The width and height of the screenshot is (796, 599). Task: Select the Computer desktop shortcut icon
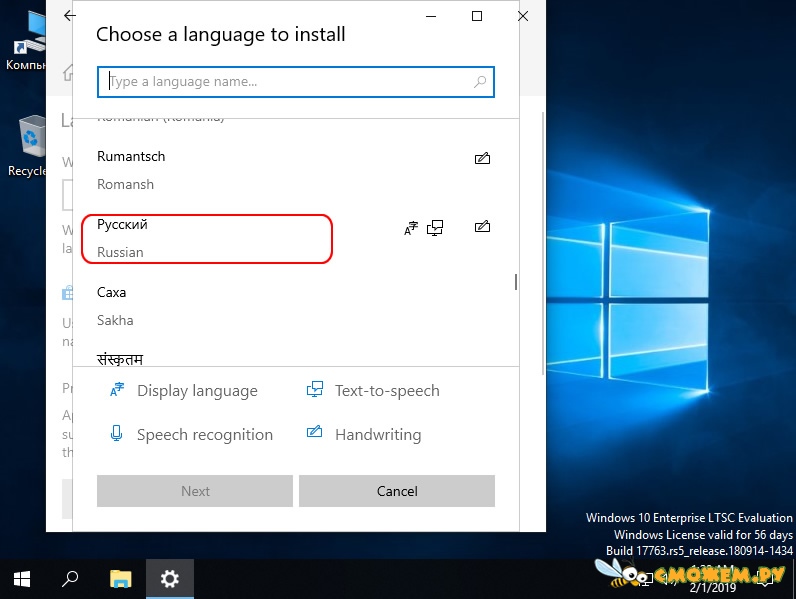(x=28, y=41)
